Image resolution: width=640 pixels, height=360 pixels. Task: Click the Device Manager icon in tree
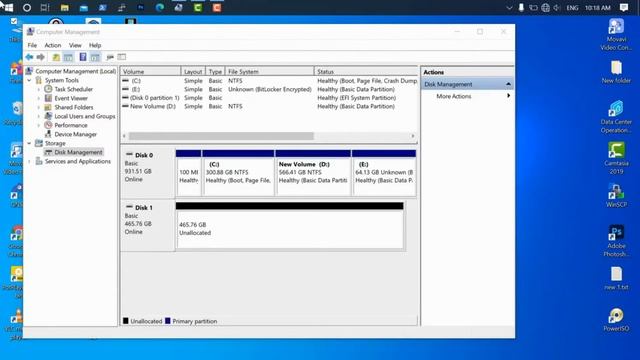pyautogui.click(x=48, y=134)
